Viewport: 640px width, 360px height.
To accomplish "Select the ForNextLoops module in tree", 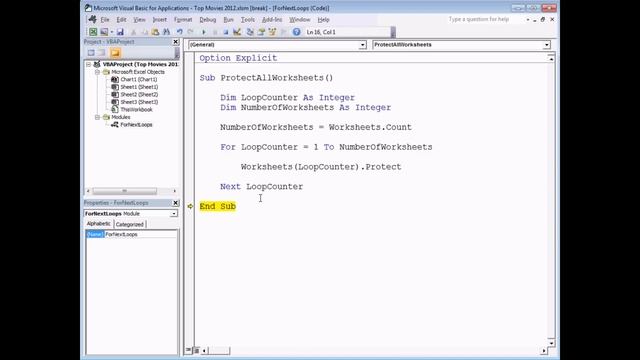I will (136, 124).
